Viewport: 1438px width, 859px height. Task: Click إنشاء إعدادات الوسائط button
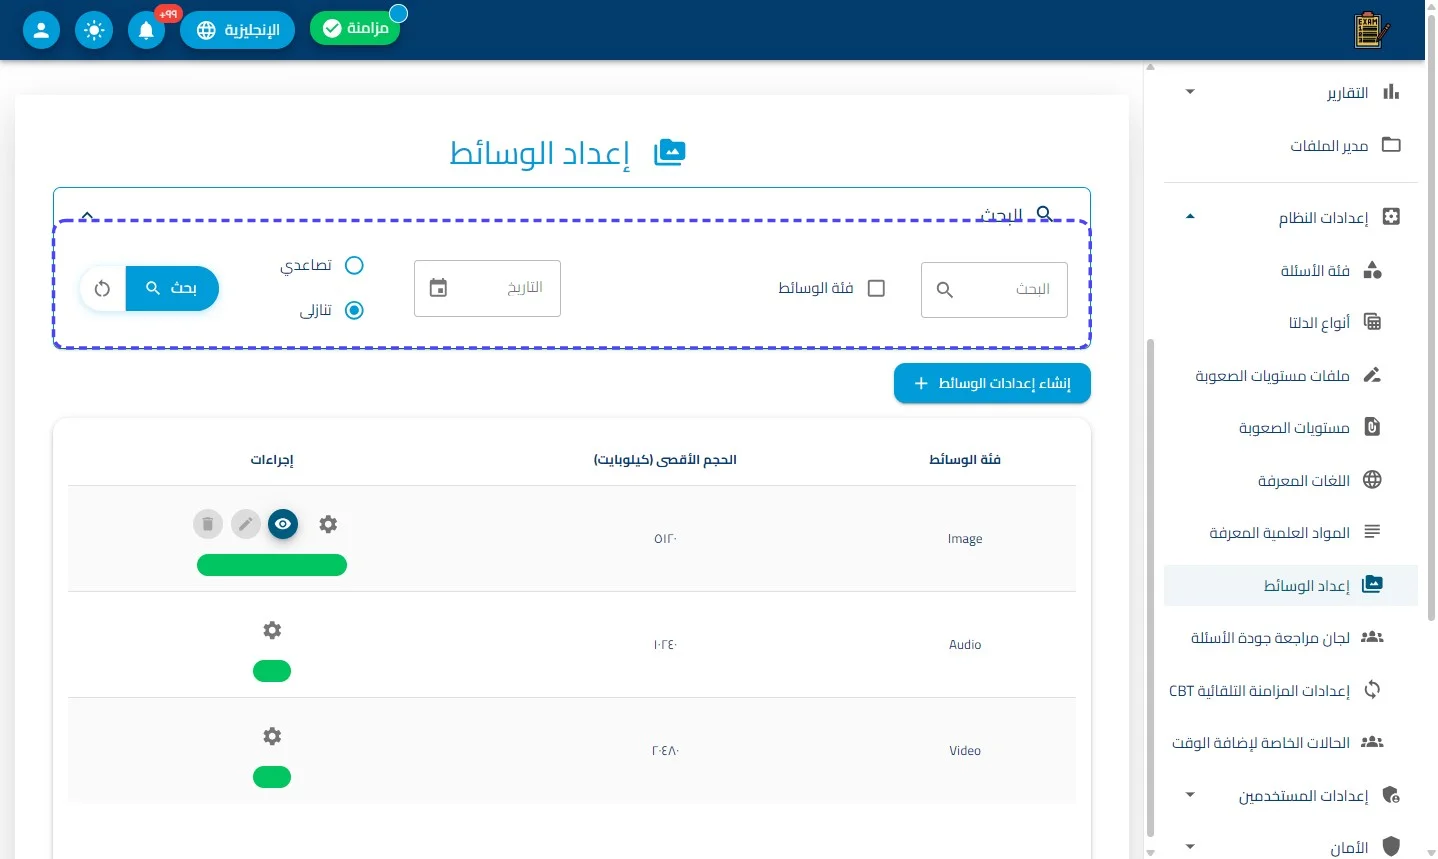pyautogui.click(x=992, y=383)
